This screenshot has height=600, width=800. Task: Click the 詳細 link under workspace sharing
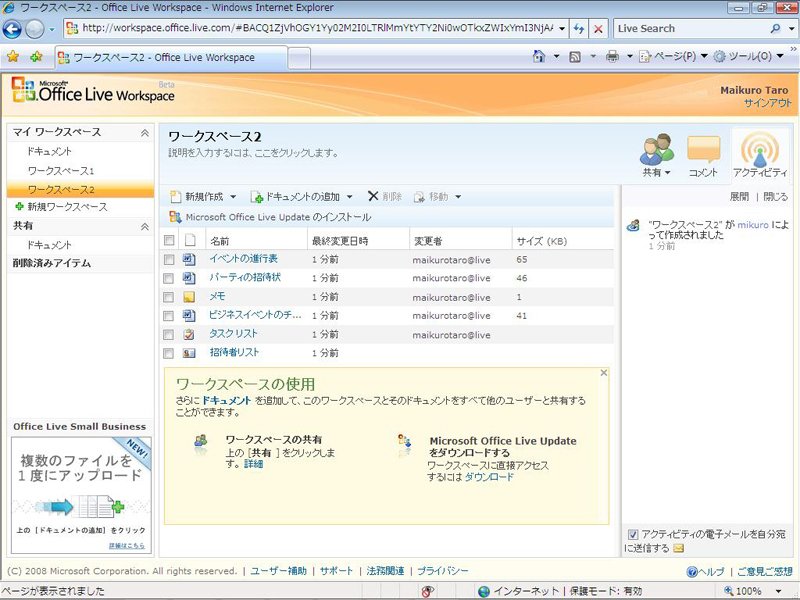click(x=253, y=464)
